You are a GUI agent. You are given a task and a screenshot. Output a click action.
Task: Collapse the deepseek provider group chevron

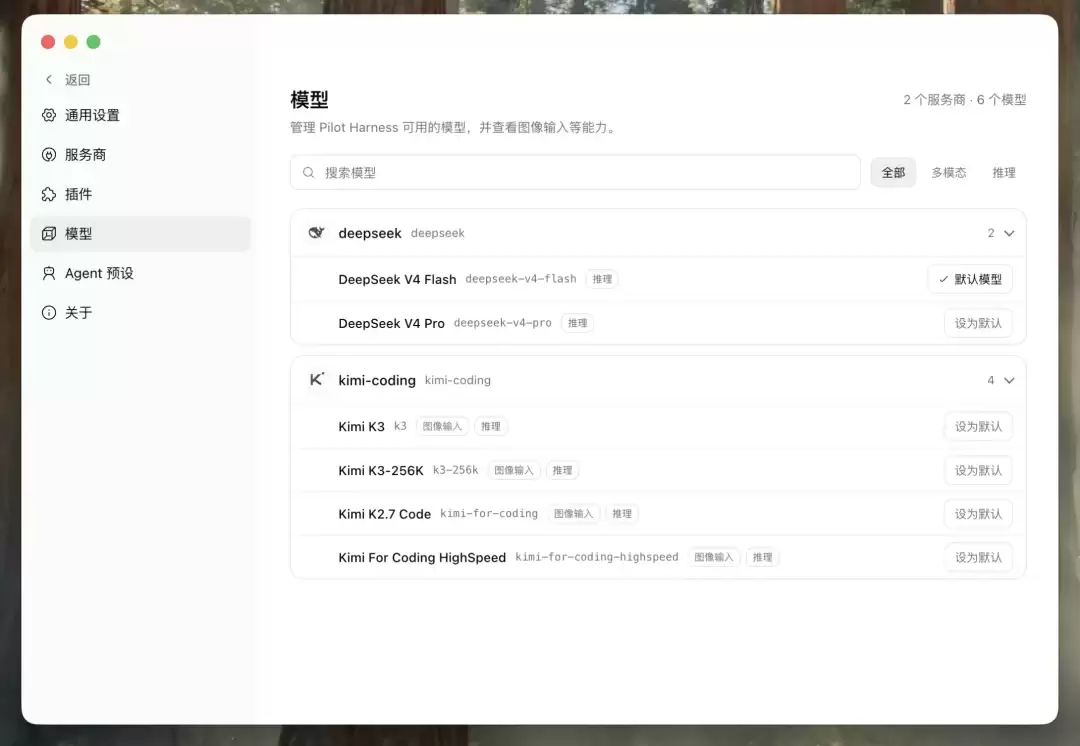click(x=1009, y=234)
